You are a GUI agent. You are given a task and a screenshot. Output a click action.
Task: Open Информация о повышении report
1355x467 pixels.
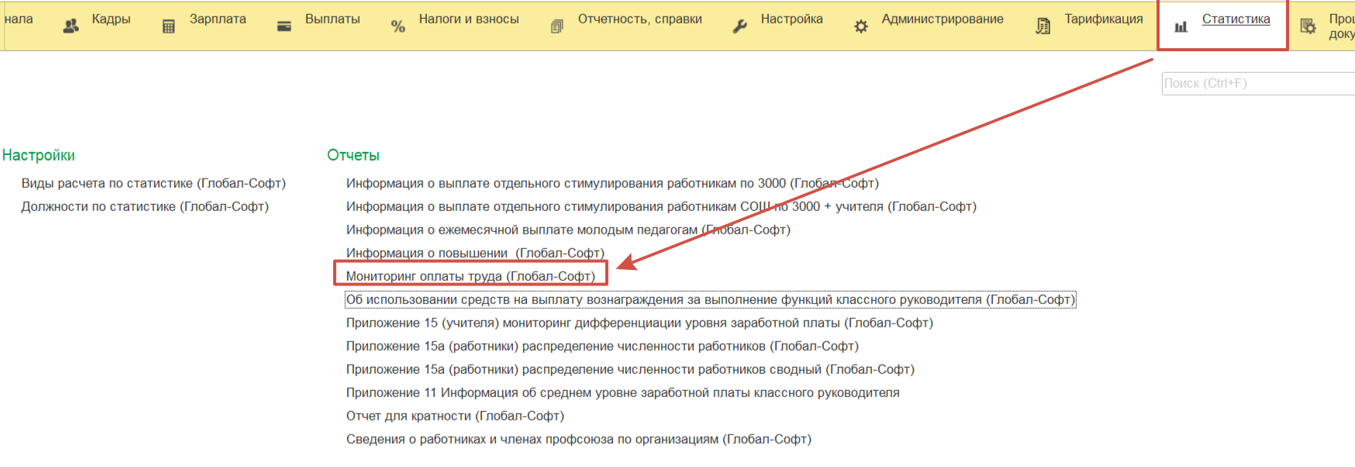pyautogui.click(x=475, y=253)
